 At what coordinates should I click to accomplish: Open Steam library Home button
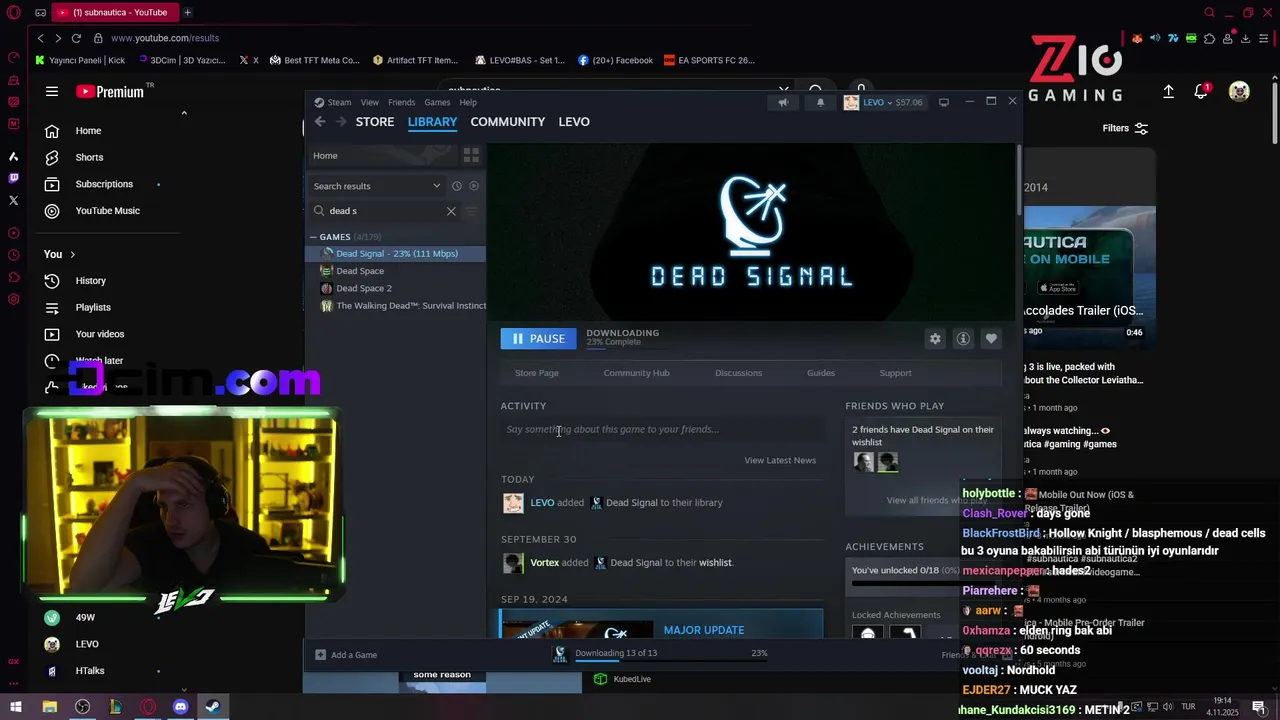(x=384, y=156)
